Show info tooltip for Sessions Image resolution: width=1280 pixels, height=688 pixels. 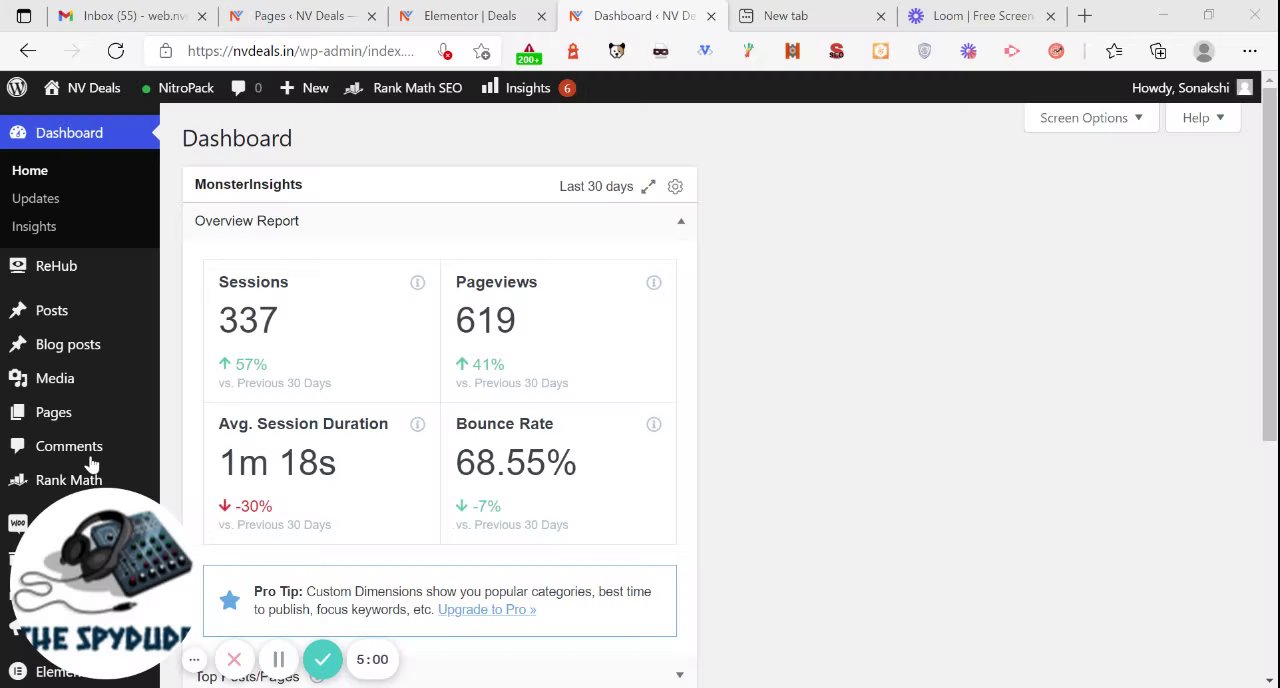[x=417, y=283]
